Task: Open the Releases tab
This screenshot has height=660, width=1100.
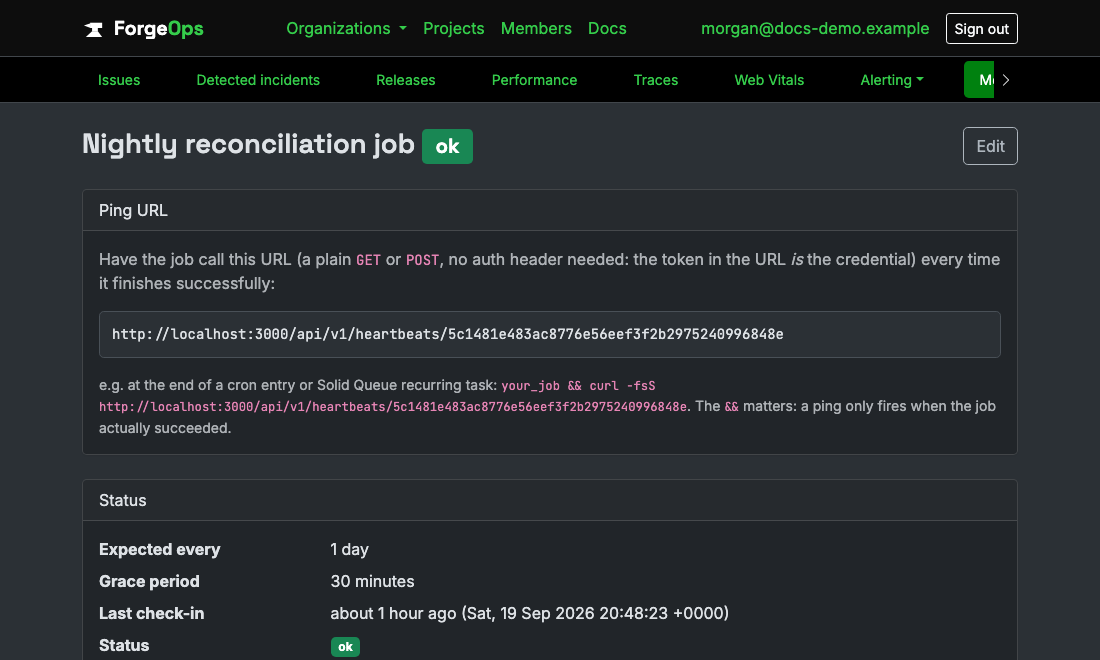Action: 405,80
